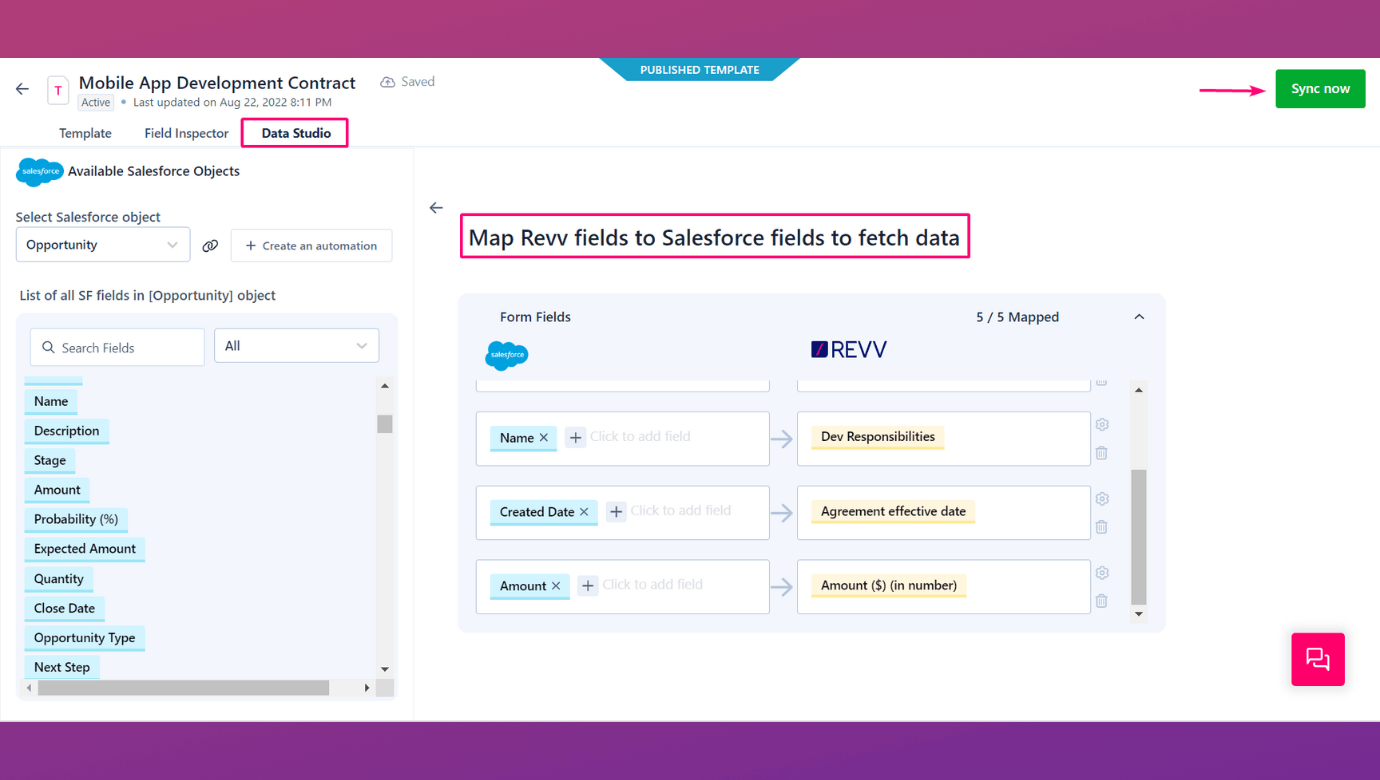Click plus icon next to Name tag

575,437
